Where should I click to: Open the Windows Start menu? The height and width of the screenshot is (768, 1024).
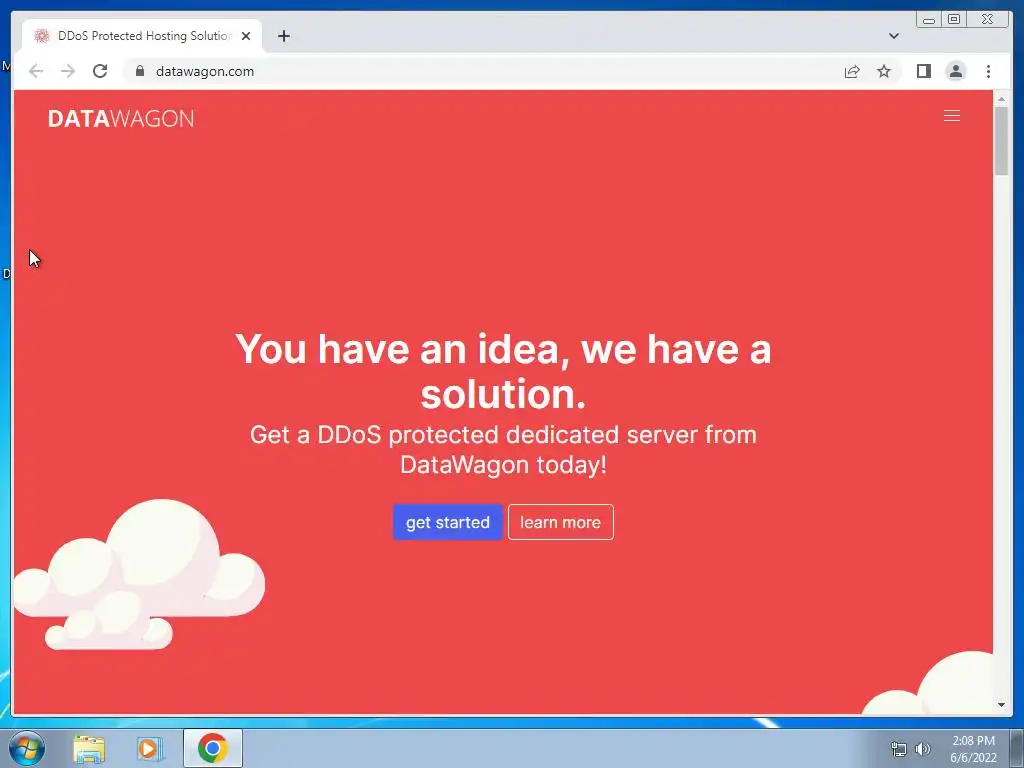click(x=27, y=748)
